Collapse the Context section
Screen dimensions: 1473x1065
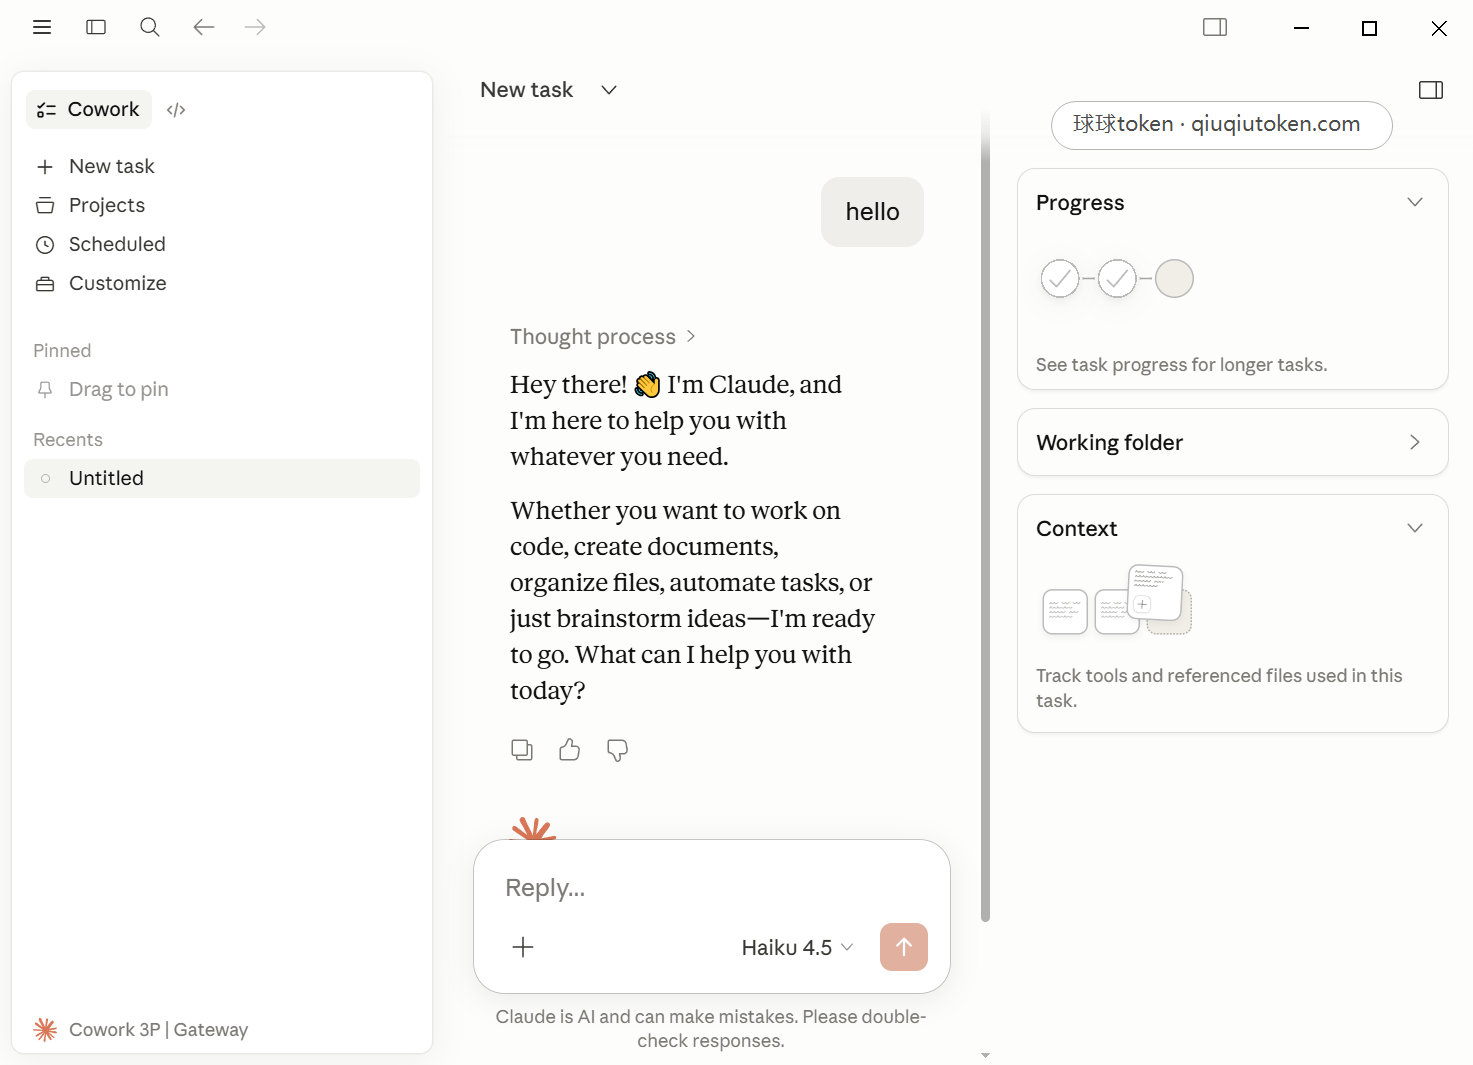(x=1415, y=528)
